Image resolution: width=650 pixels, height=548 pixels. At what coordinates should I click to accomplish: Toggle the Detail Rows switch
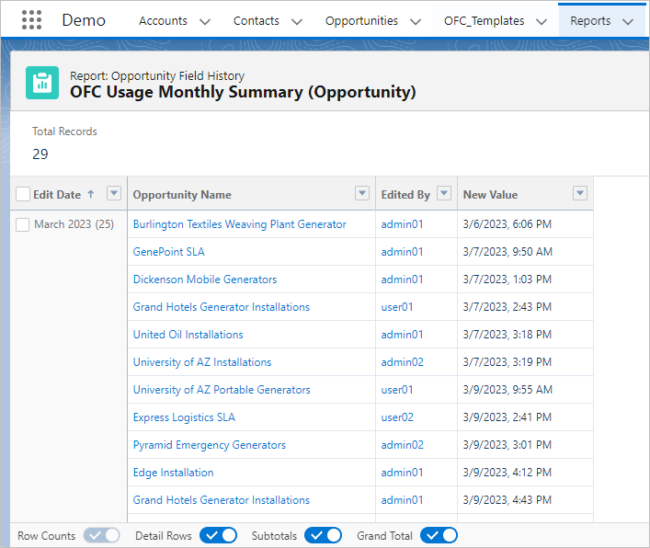coord(218,535)
